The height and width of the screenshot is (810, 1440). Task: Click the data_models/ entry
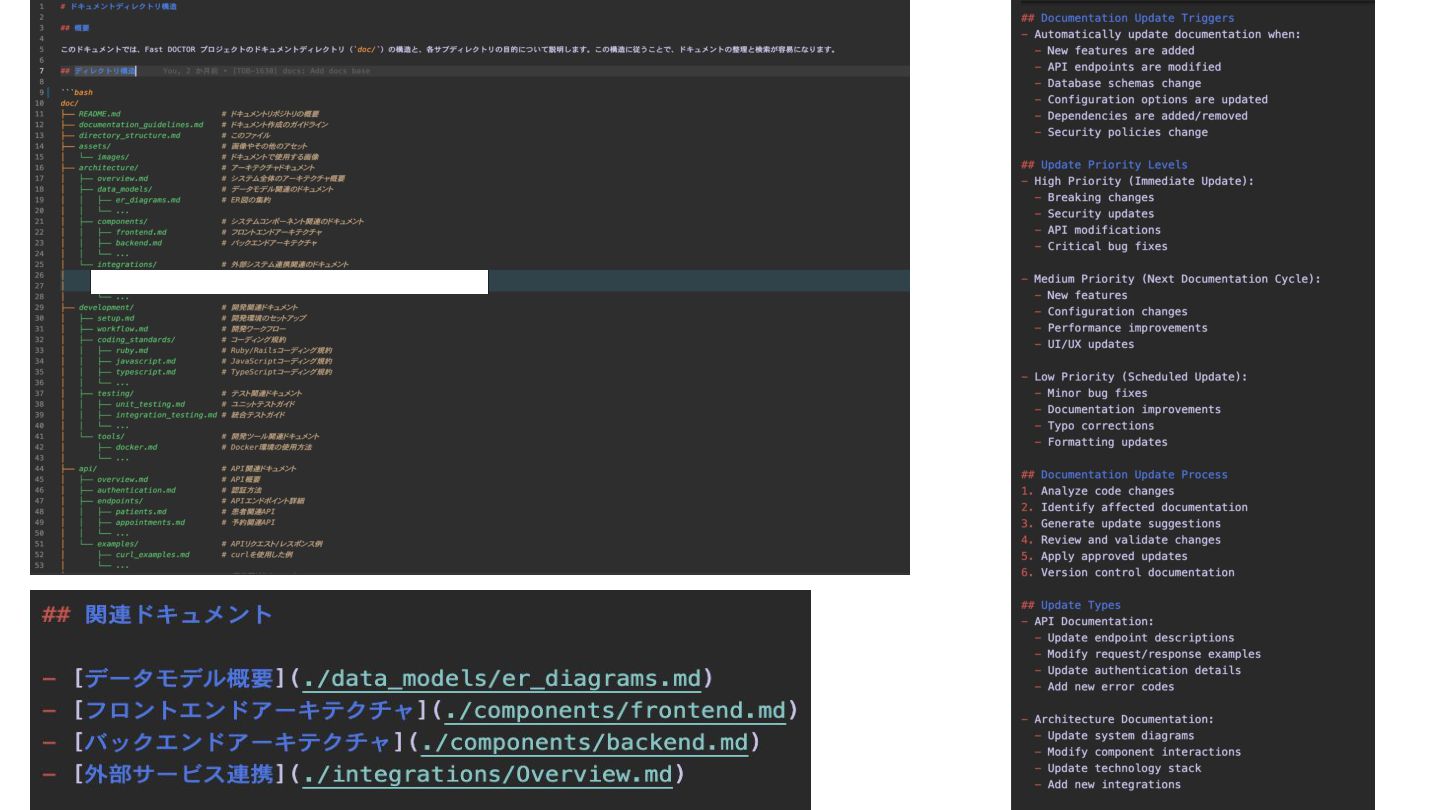tap(124, 189)
